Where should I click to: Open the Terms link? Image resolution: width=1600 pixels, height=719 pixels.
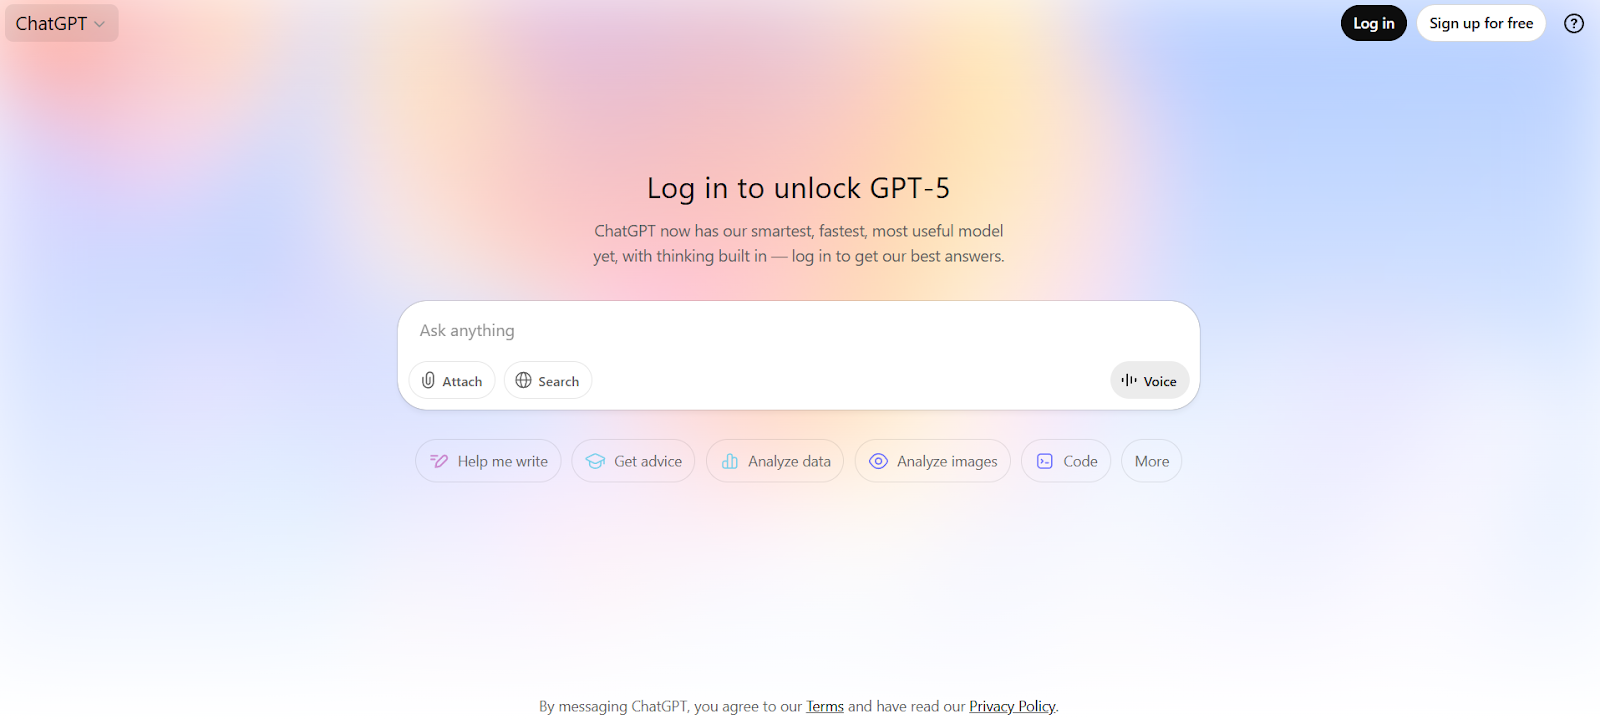(x=825, y=706)
